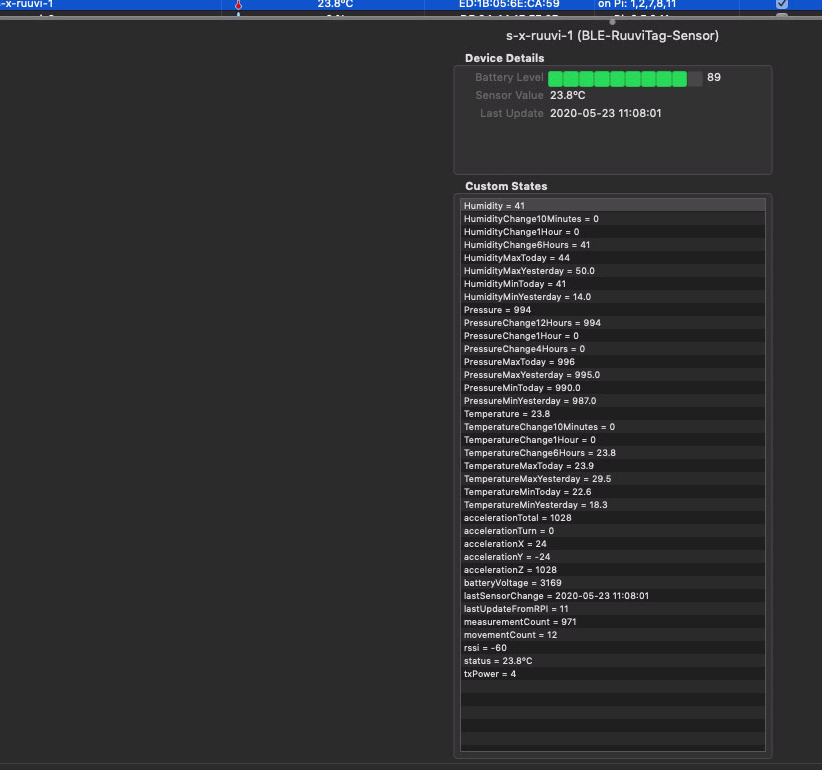Viewport: 822px width, 770px height.
Task: Select the 'TemperatureMaxToday = 23.9' row
Action: click(612, 466)
